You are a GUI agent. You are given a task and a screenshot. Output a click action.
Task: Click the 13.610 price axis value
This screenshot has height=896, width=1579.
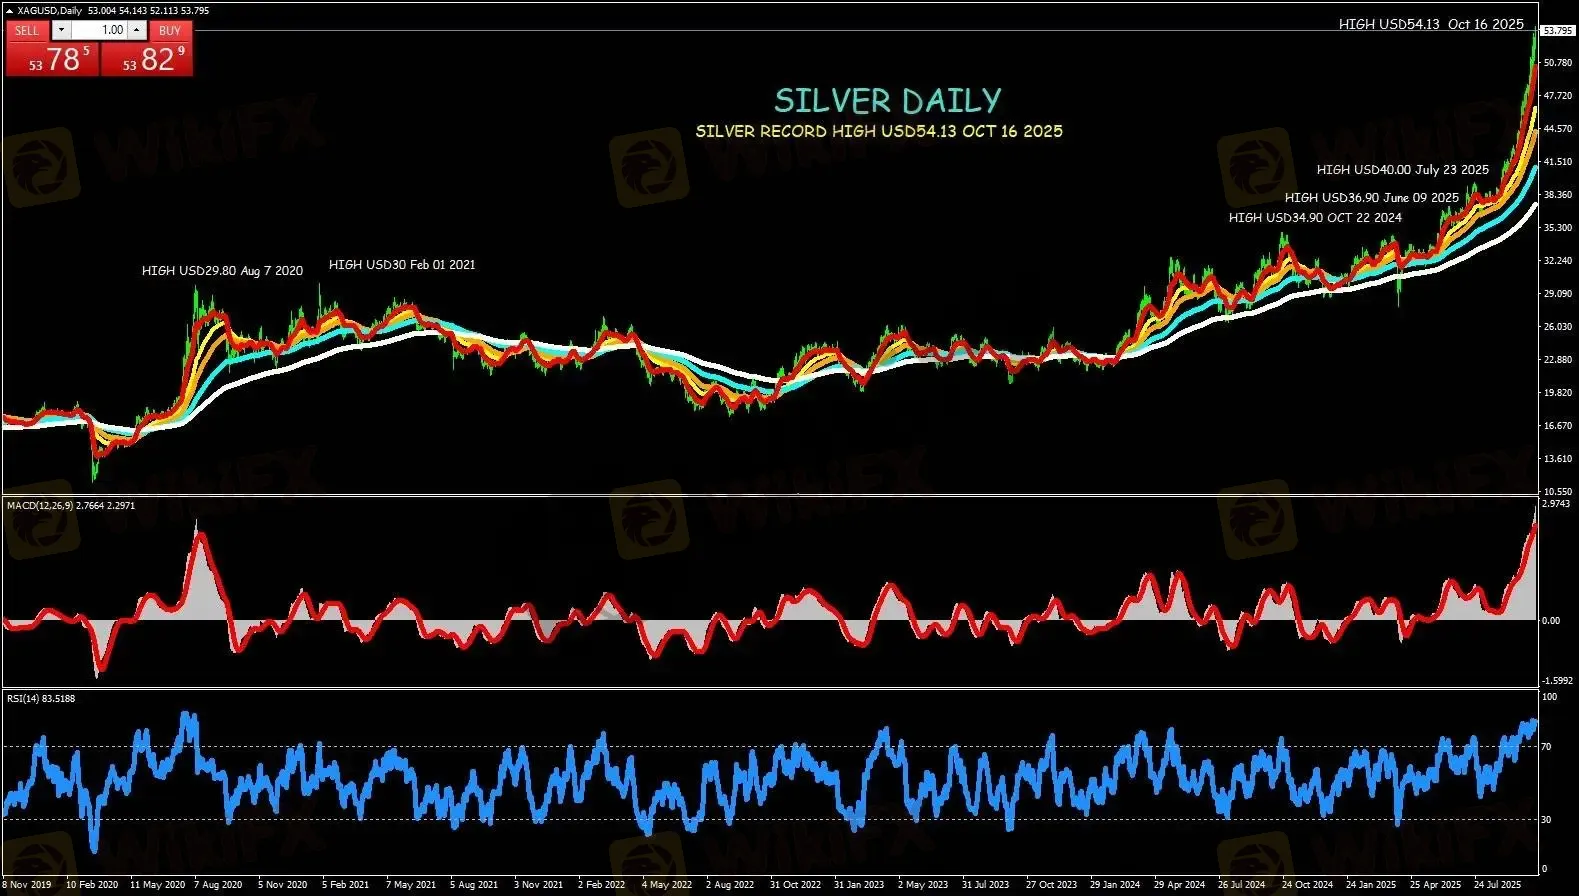pos(1557,459)
